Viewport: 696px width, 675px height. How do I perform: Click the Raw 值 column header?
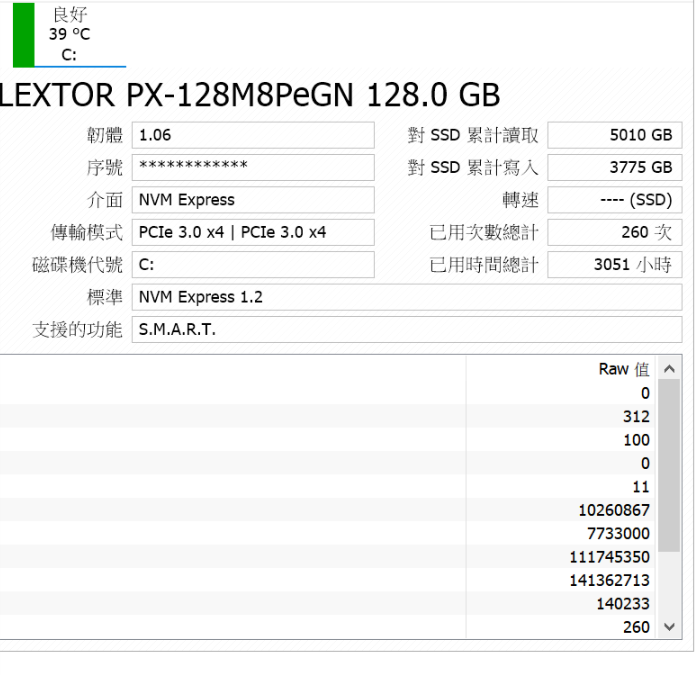click(561, 369)
